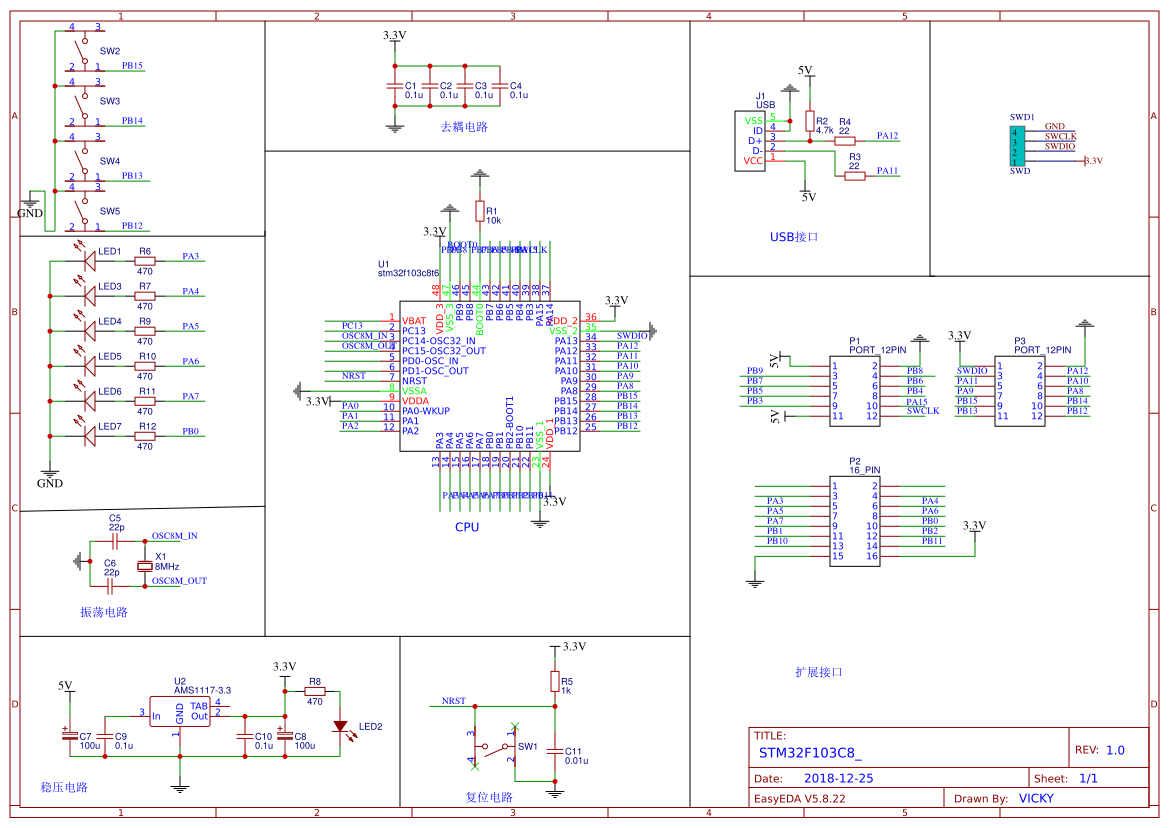Select capacitor C11 0.01u
1169x828 pixels.
point(555,751)
